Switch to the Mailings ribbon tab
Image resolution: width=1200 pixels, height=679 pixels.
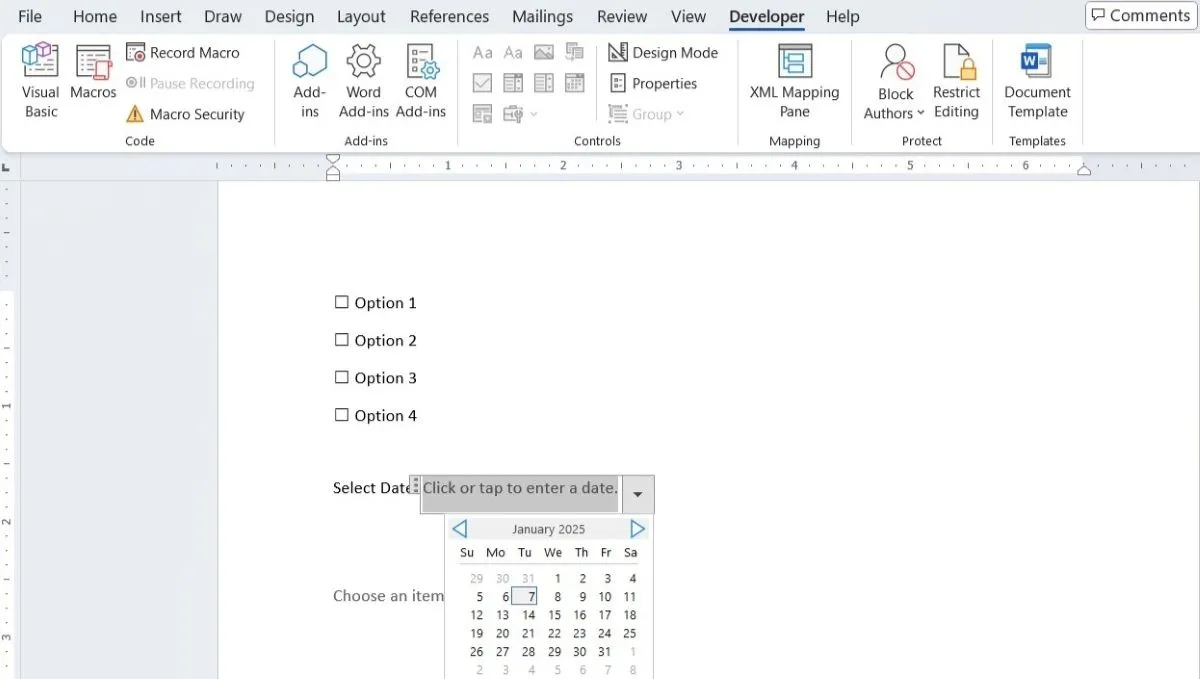[542, 16]
